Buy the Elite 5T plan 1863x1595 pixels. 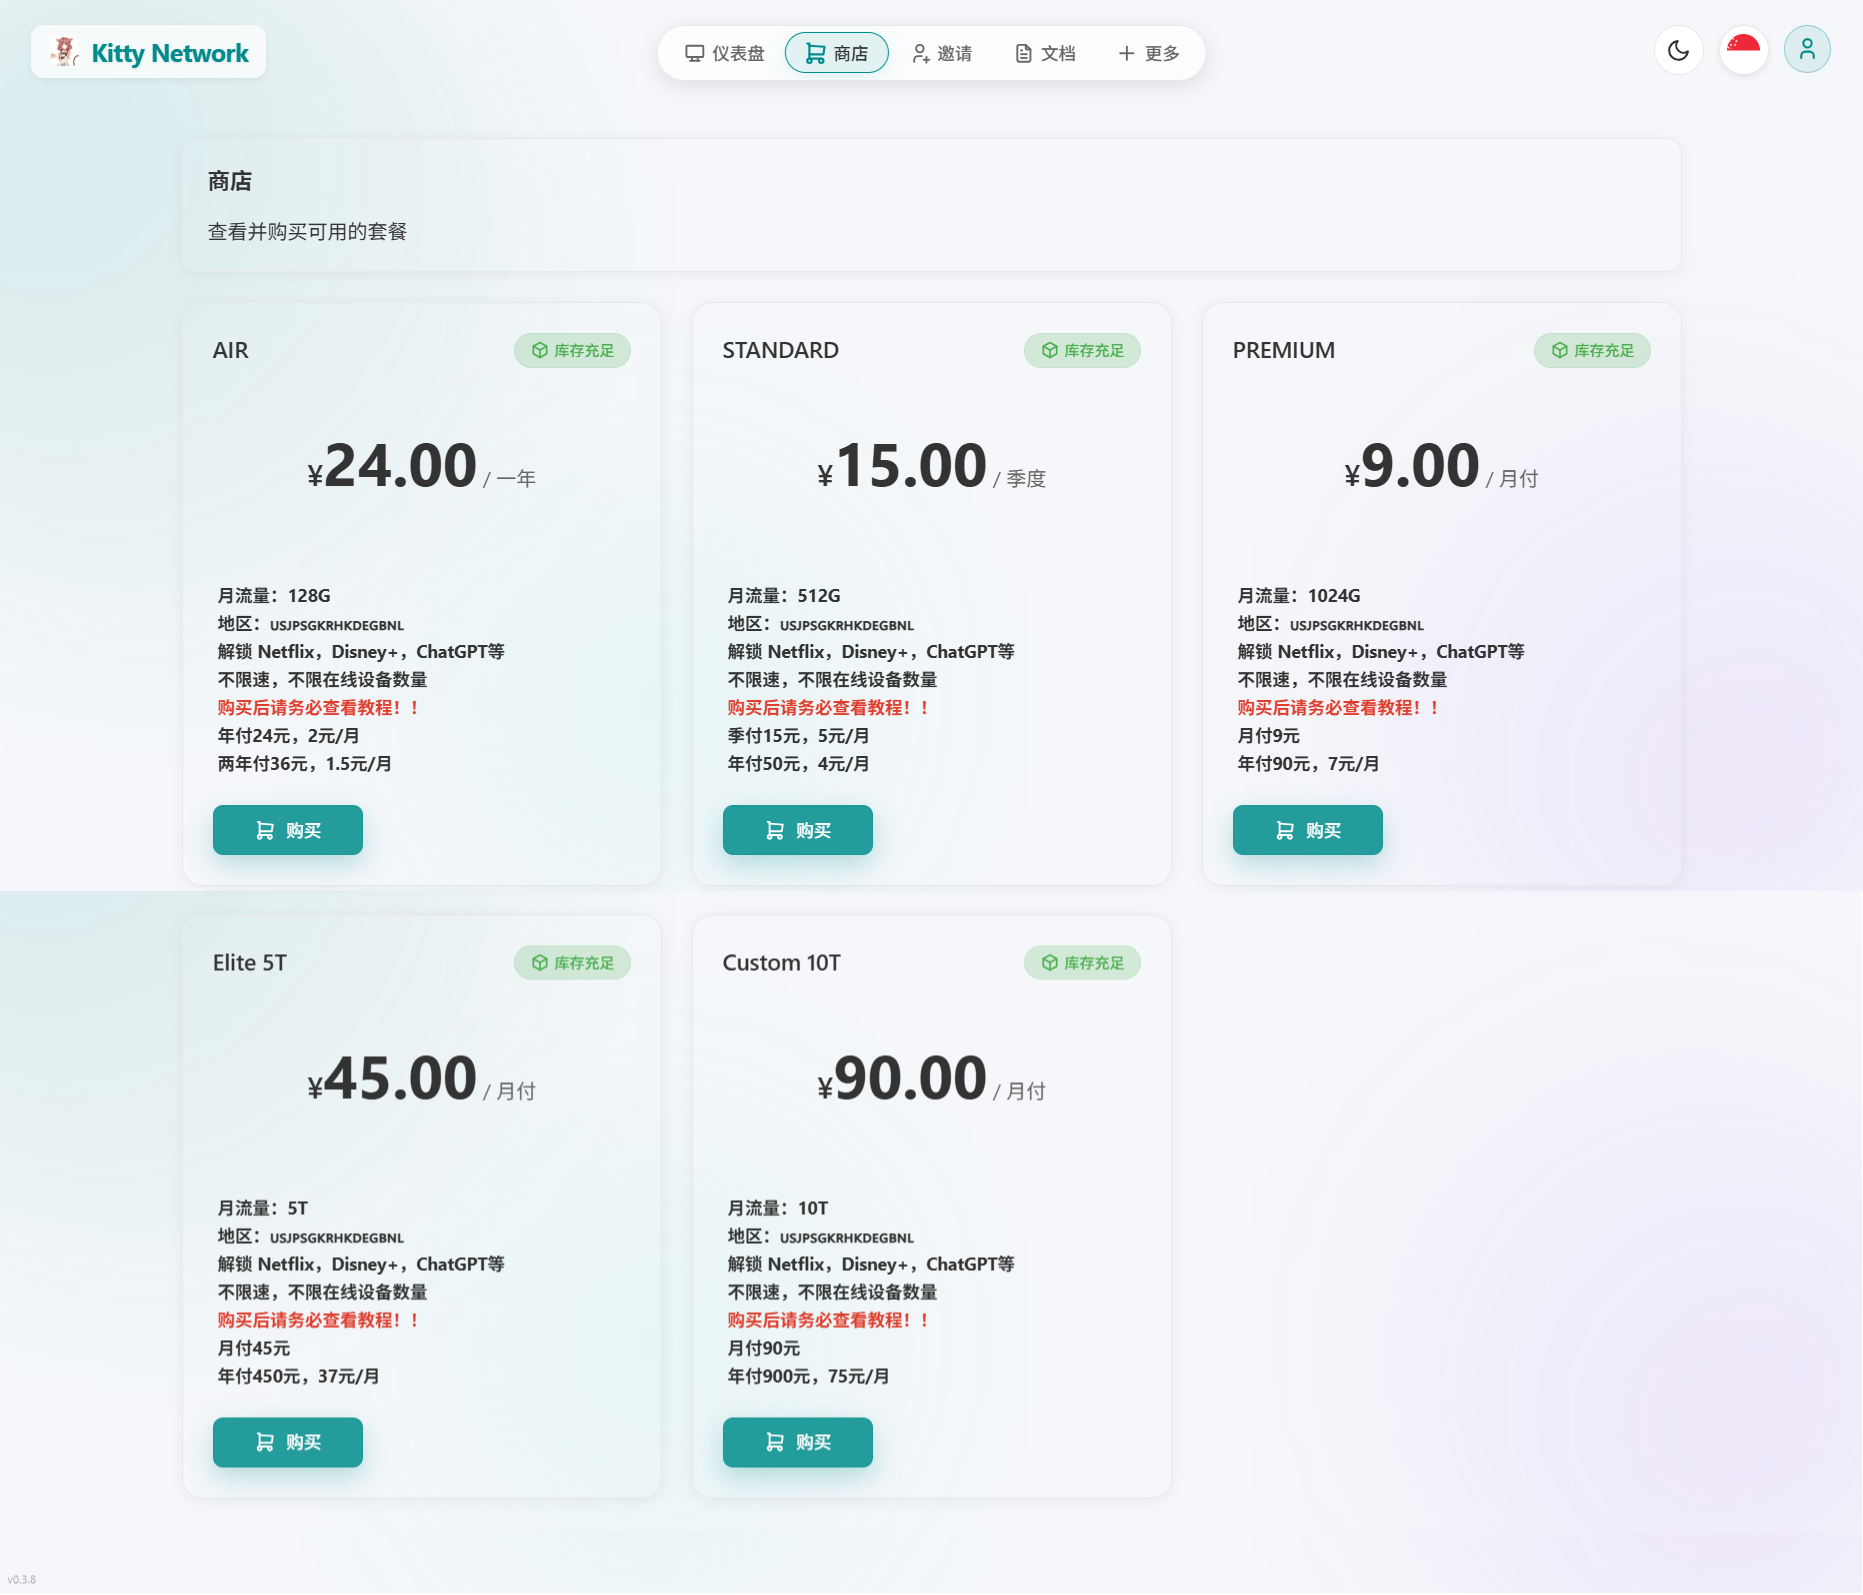[288, 1442]
